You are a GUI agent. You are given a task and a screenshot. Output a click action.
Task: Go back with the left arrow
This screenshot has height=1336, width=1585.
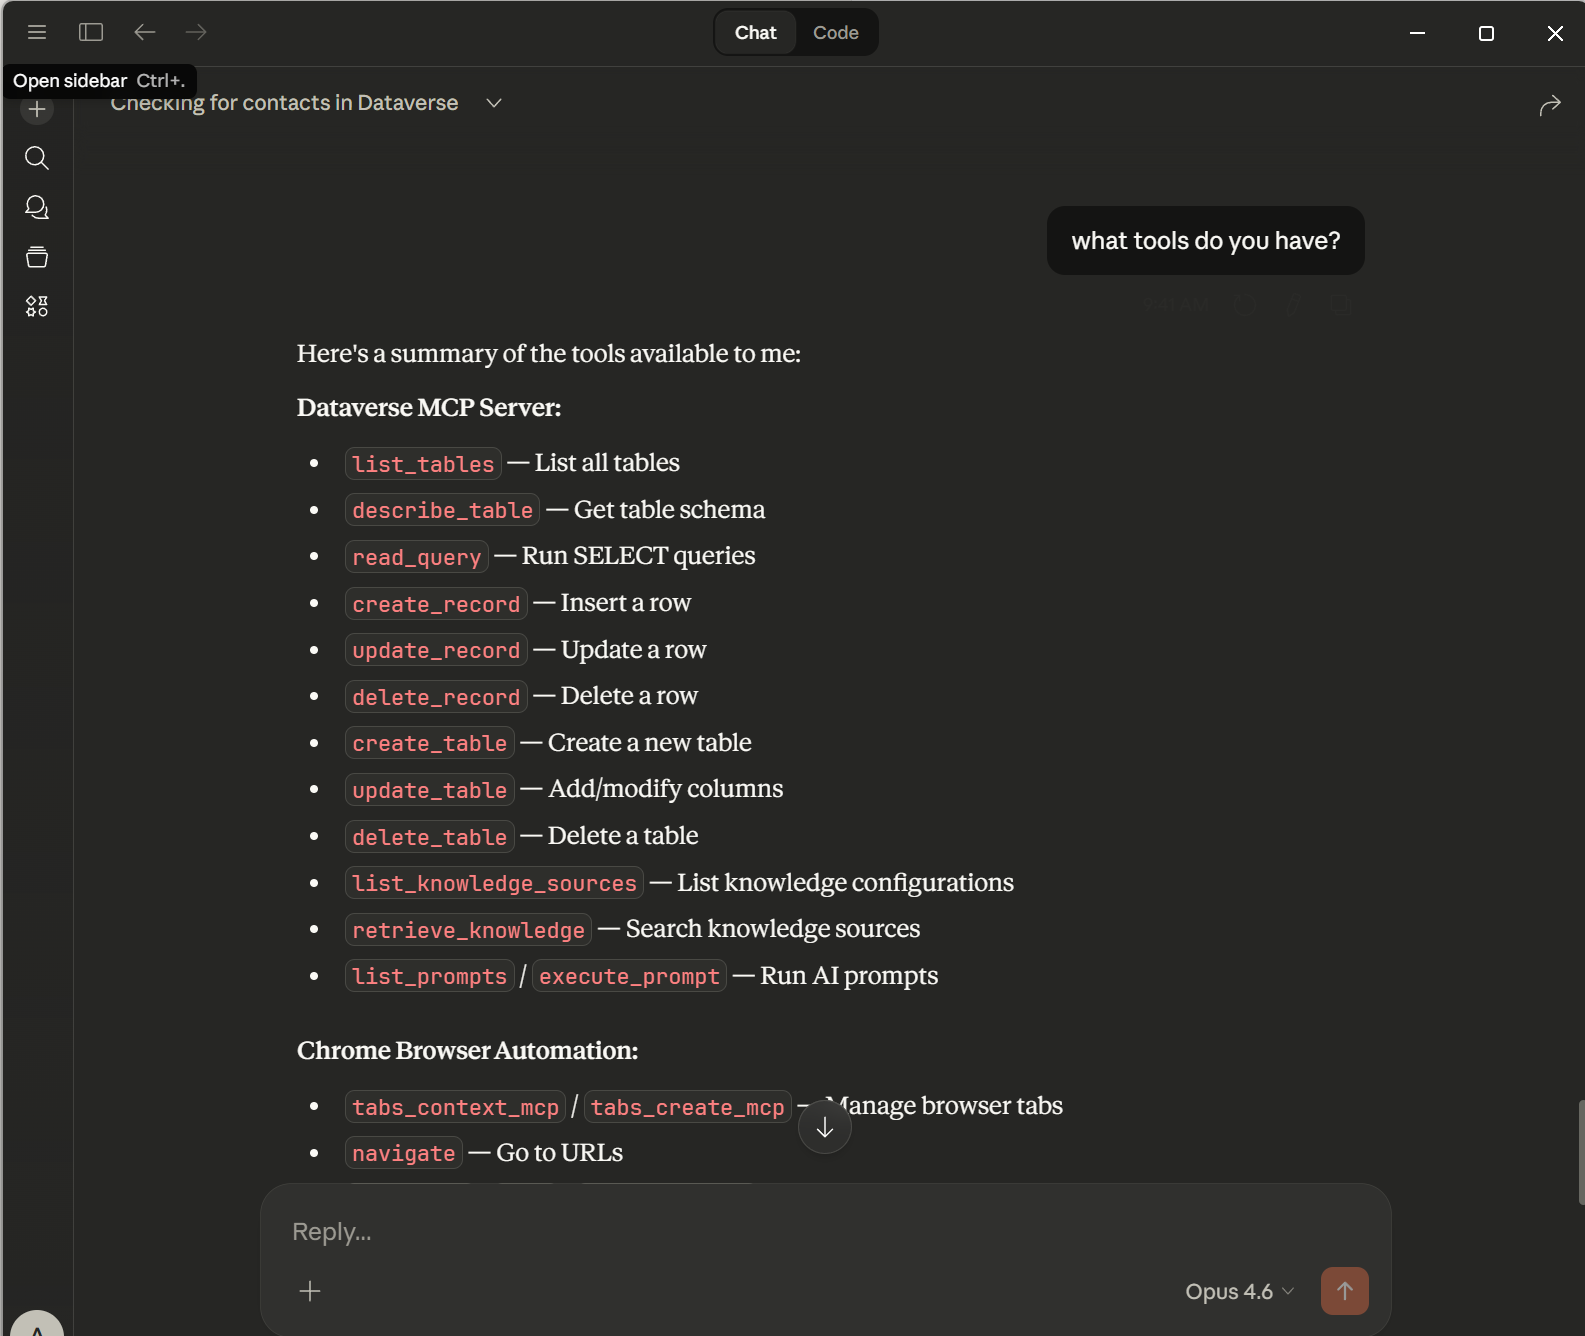coord(145,32)
